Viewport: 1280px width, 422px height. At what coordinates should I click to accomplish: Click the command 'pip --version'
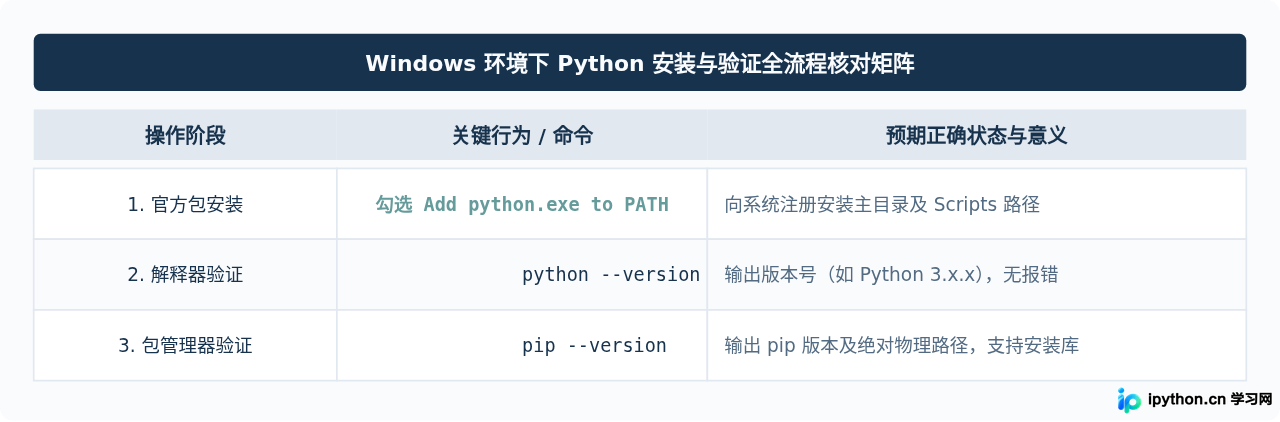point(594,345)
